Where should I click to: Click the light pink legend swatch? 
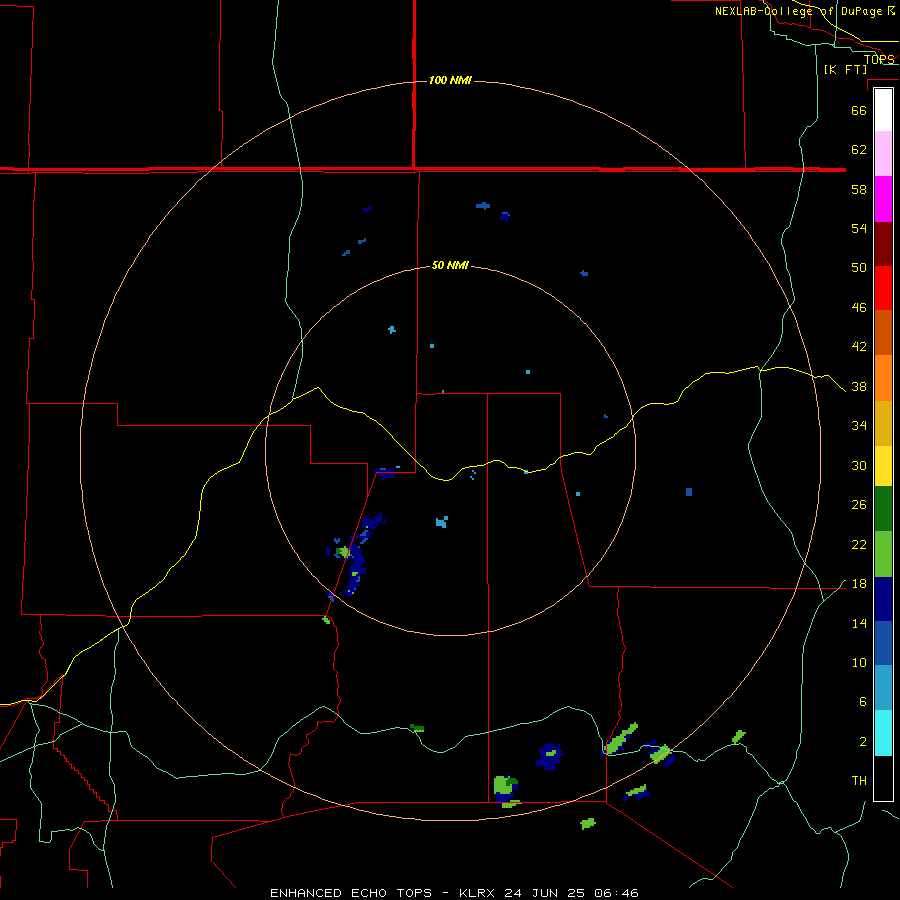pyautogui.click(x=883, y=154)
